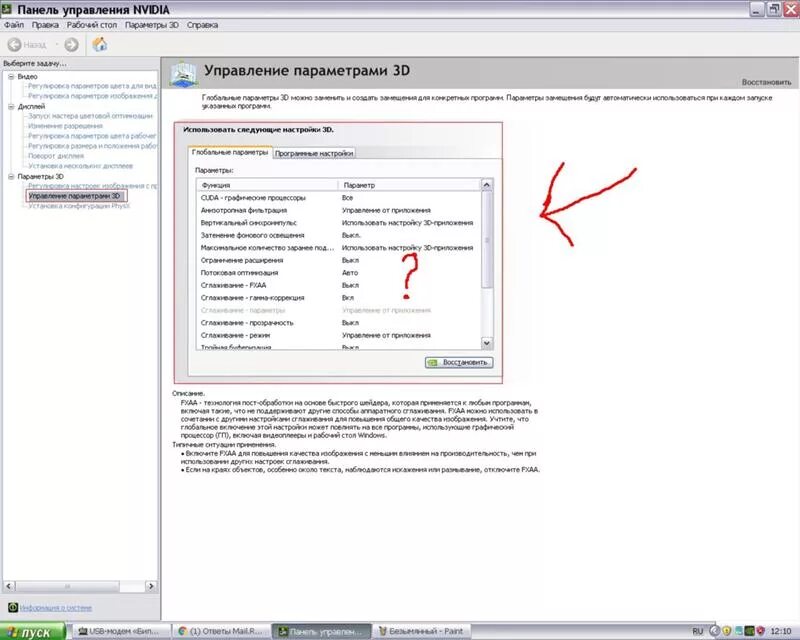The image size is (800, 640).
Task: Switch to the Программные настройки tab
Action: click(314, 153)
